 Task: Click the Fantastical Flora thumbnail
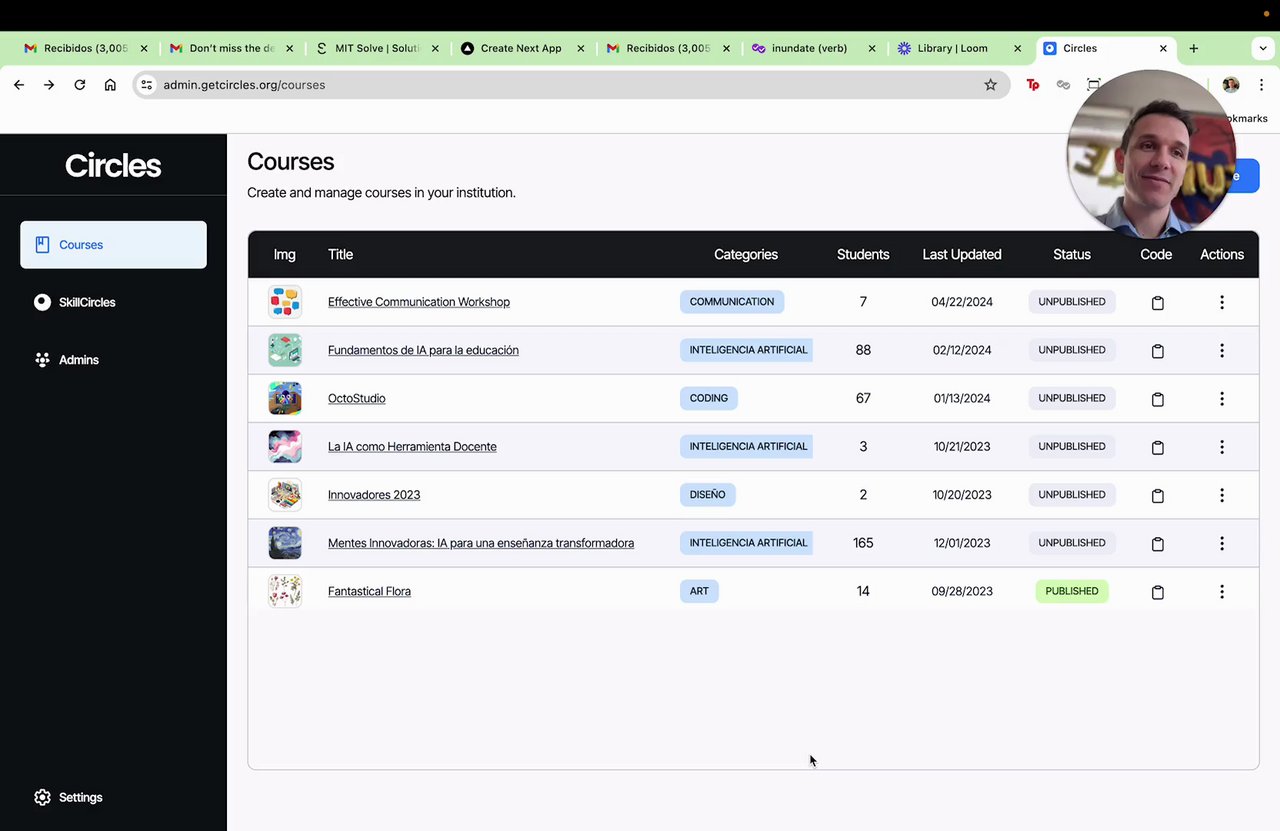click(x=285, y=591)
